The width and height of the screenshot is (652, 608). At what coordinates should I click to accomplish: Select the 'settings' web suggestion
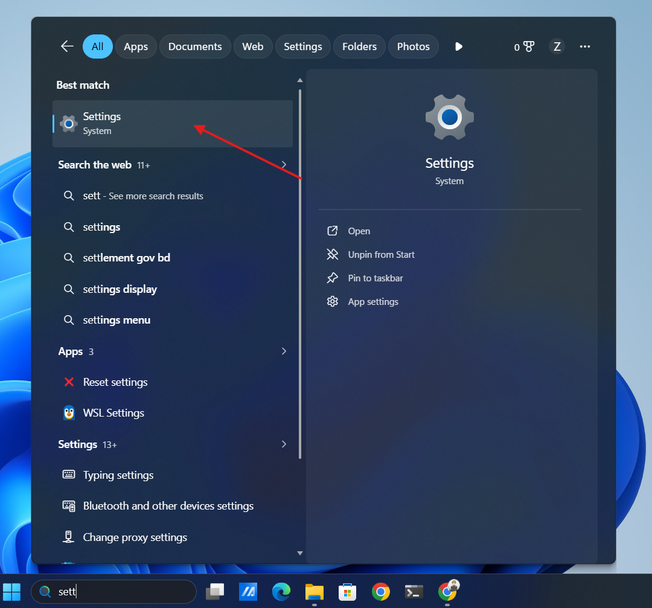click(x=173, y=227)
